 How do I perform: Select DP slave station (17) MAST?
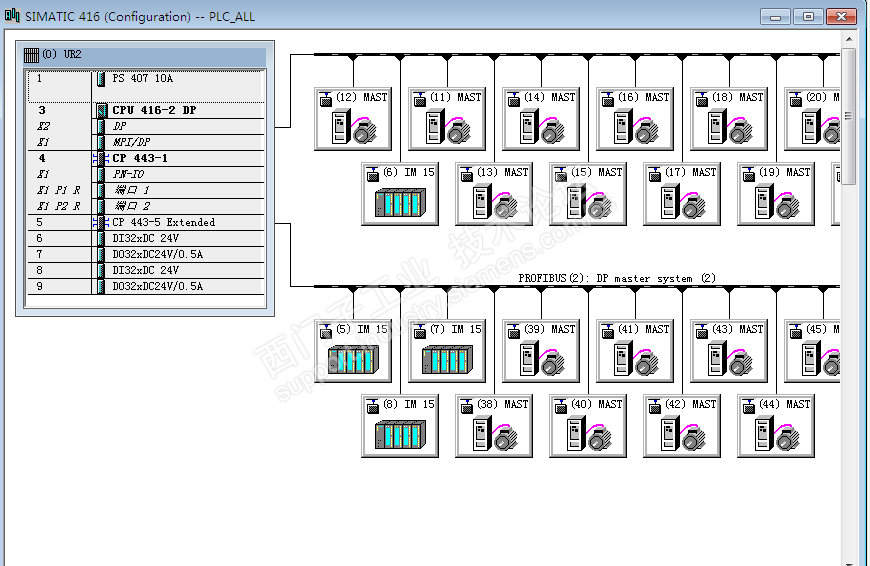(x=682, y=194)
